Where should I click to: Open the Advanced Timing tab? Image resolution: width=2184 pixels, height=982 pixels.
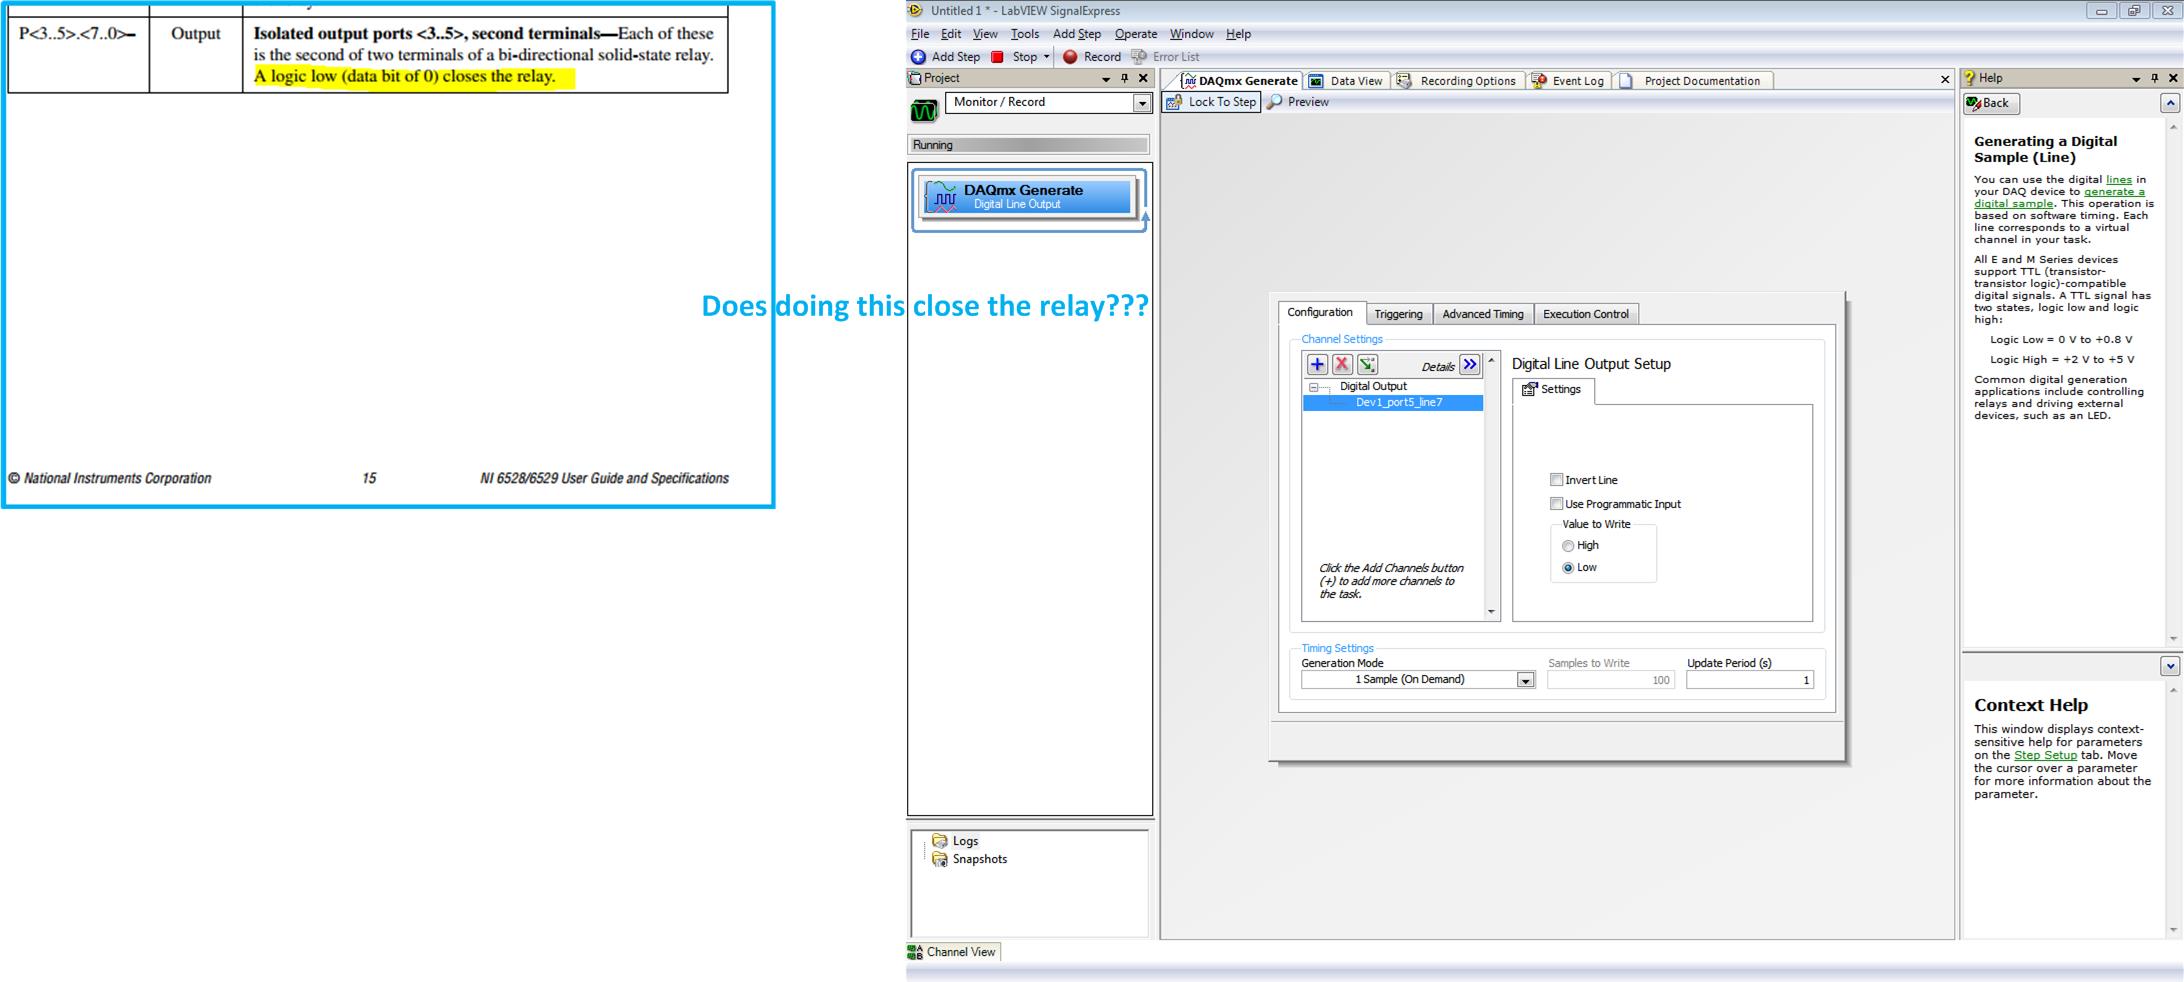(x=1482, y=314)
